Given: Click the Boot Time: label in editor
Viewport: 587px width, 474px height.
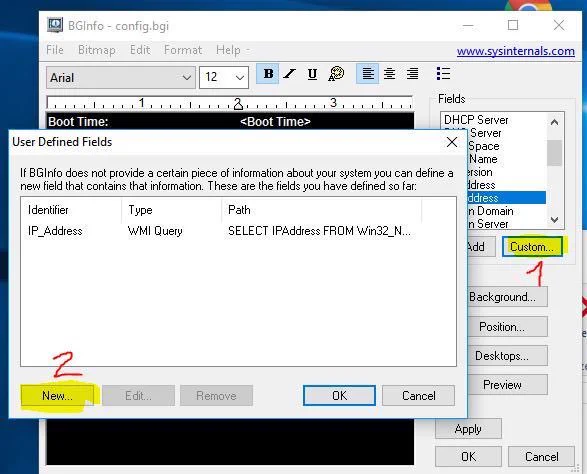Looking at the screenshot, I should pos(78,122).
